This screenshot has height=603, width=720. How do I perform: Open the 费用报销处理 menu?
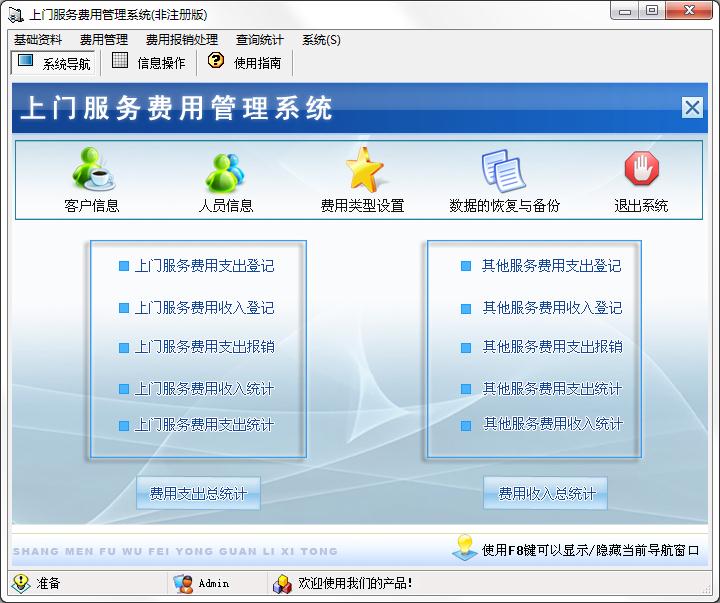(182, 40)
